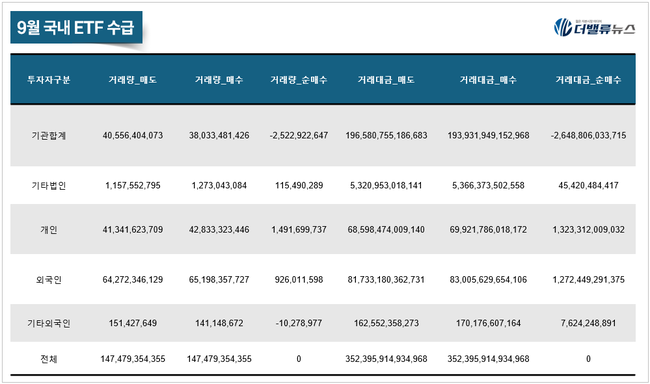Image resolution: width=650 pixels, height=384 pixels.
Task: Select cell value 193,931,949,152,968
Action: (488, 136)
